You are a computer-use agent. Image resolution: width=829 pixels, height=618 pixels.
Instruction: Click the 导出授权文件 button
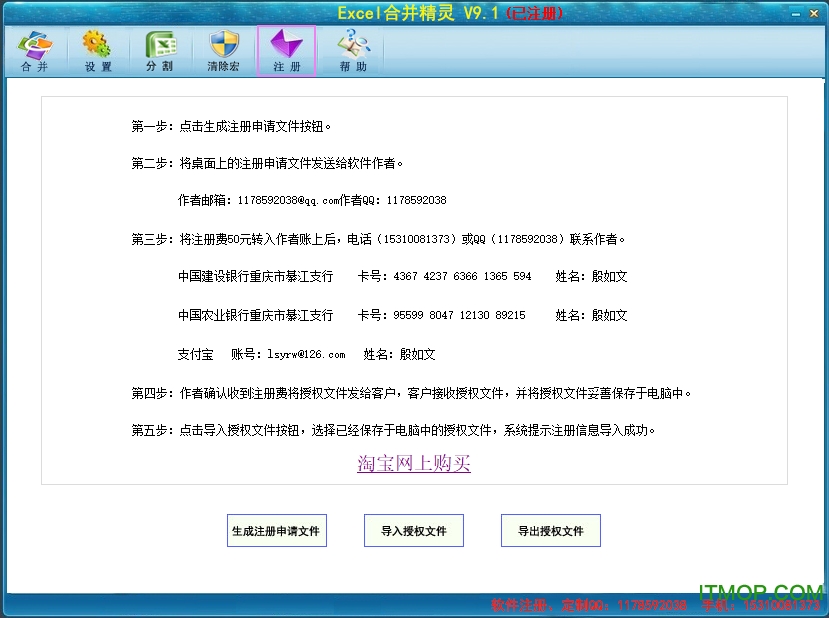[550, 531]
